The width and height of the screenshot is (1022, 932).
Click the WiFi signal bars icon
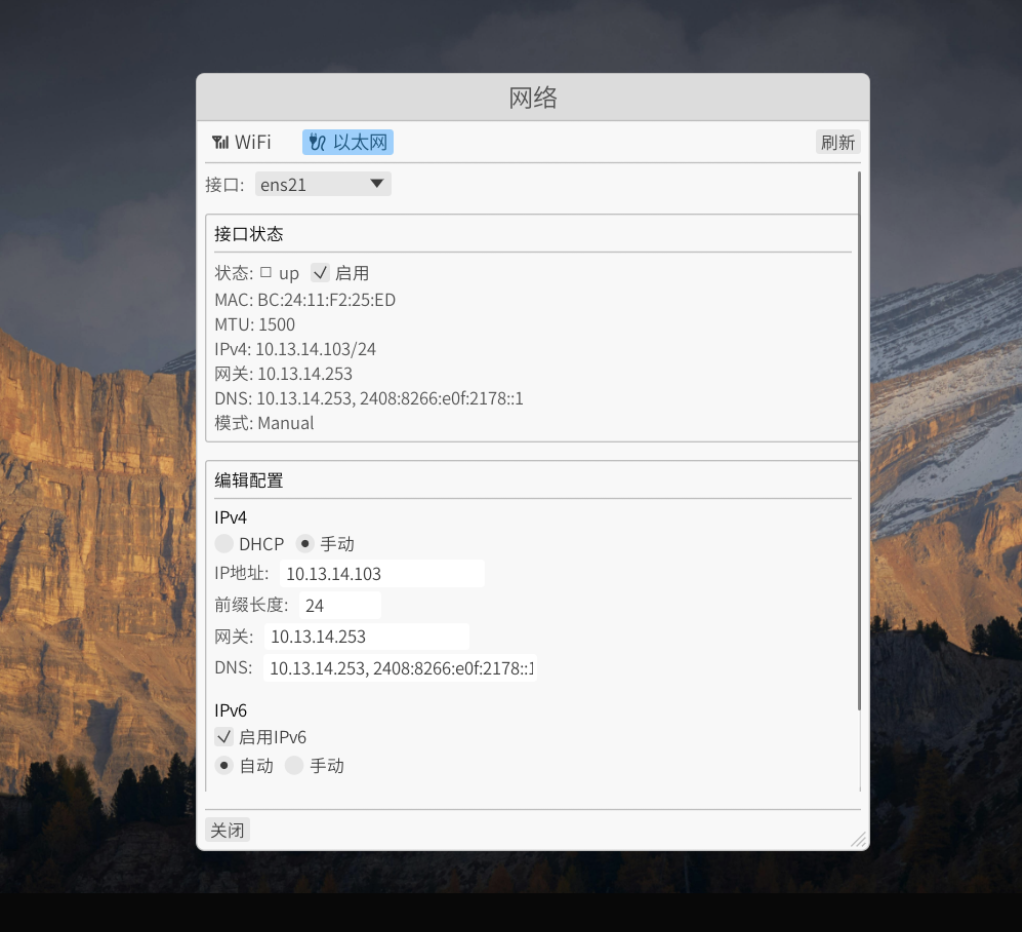click(x=220, y=142)
